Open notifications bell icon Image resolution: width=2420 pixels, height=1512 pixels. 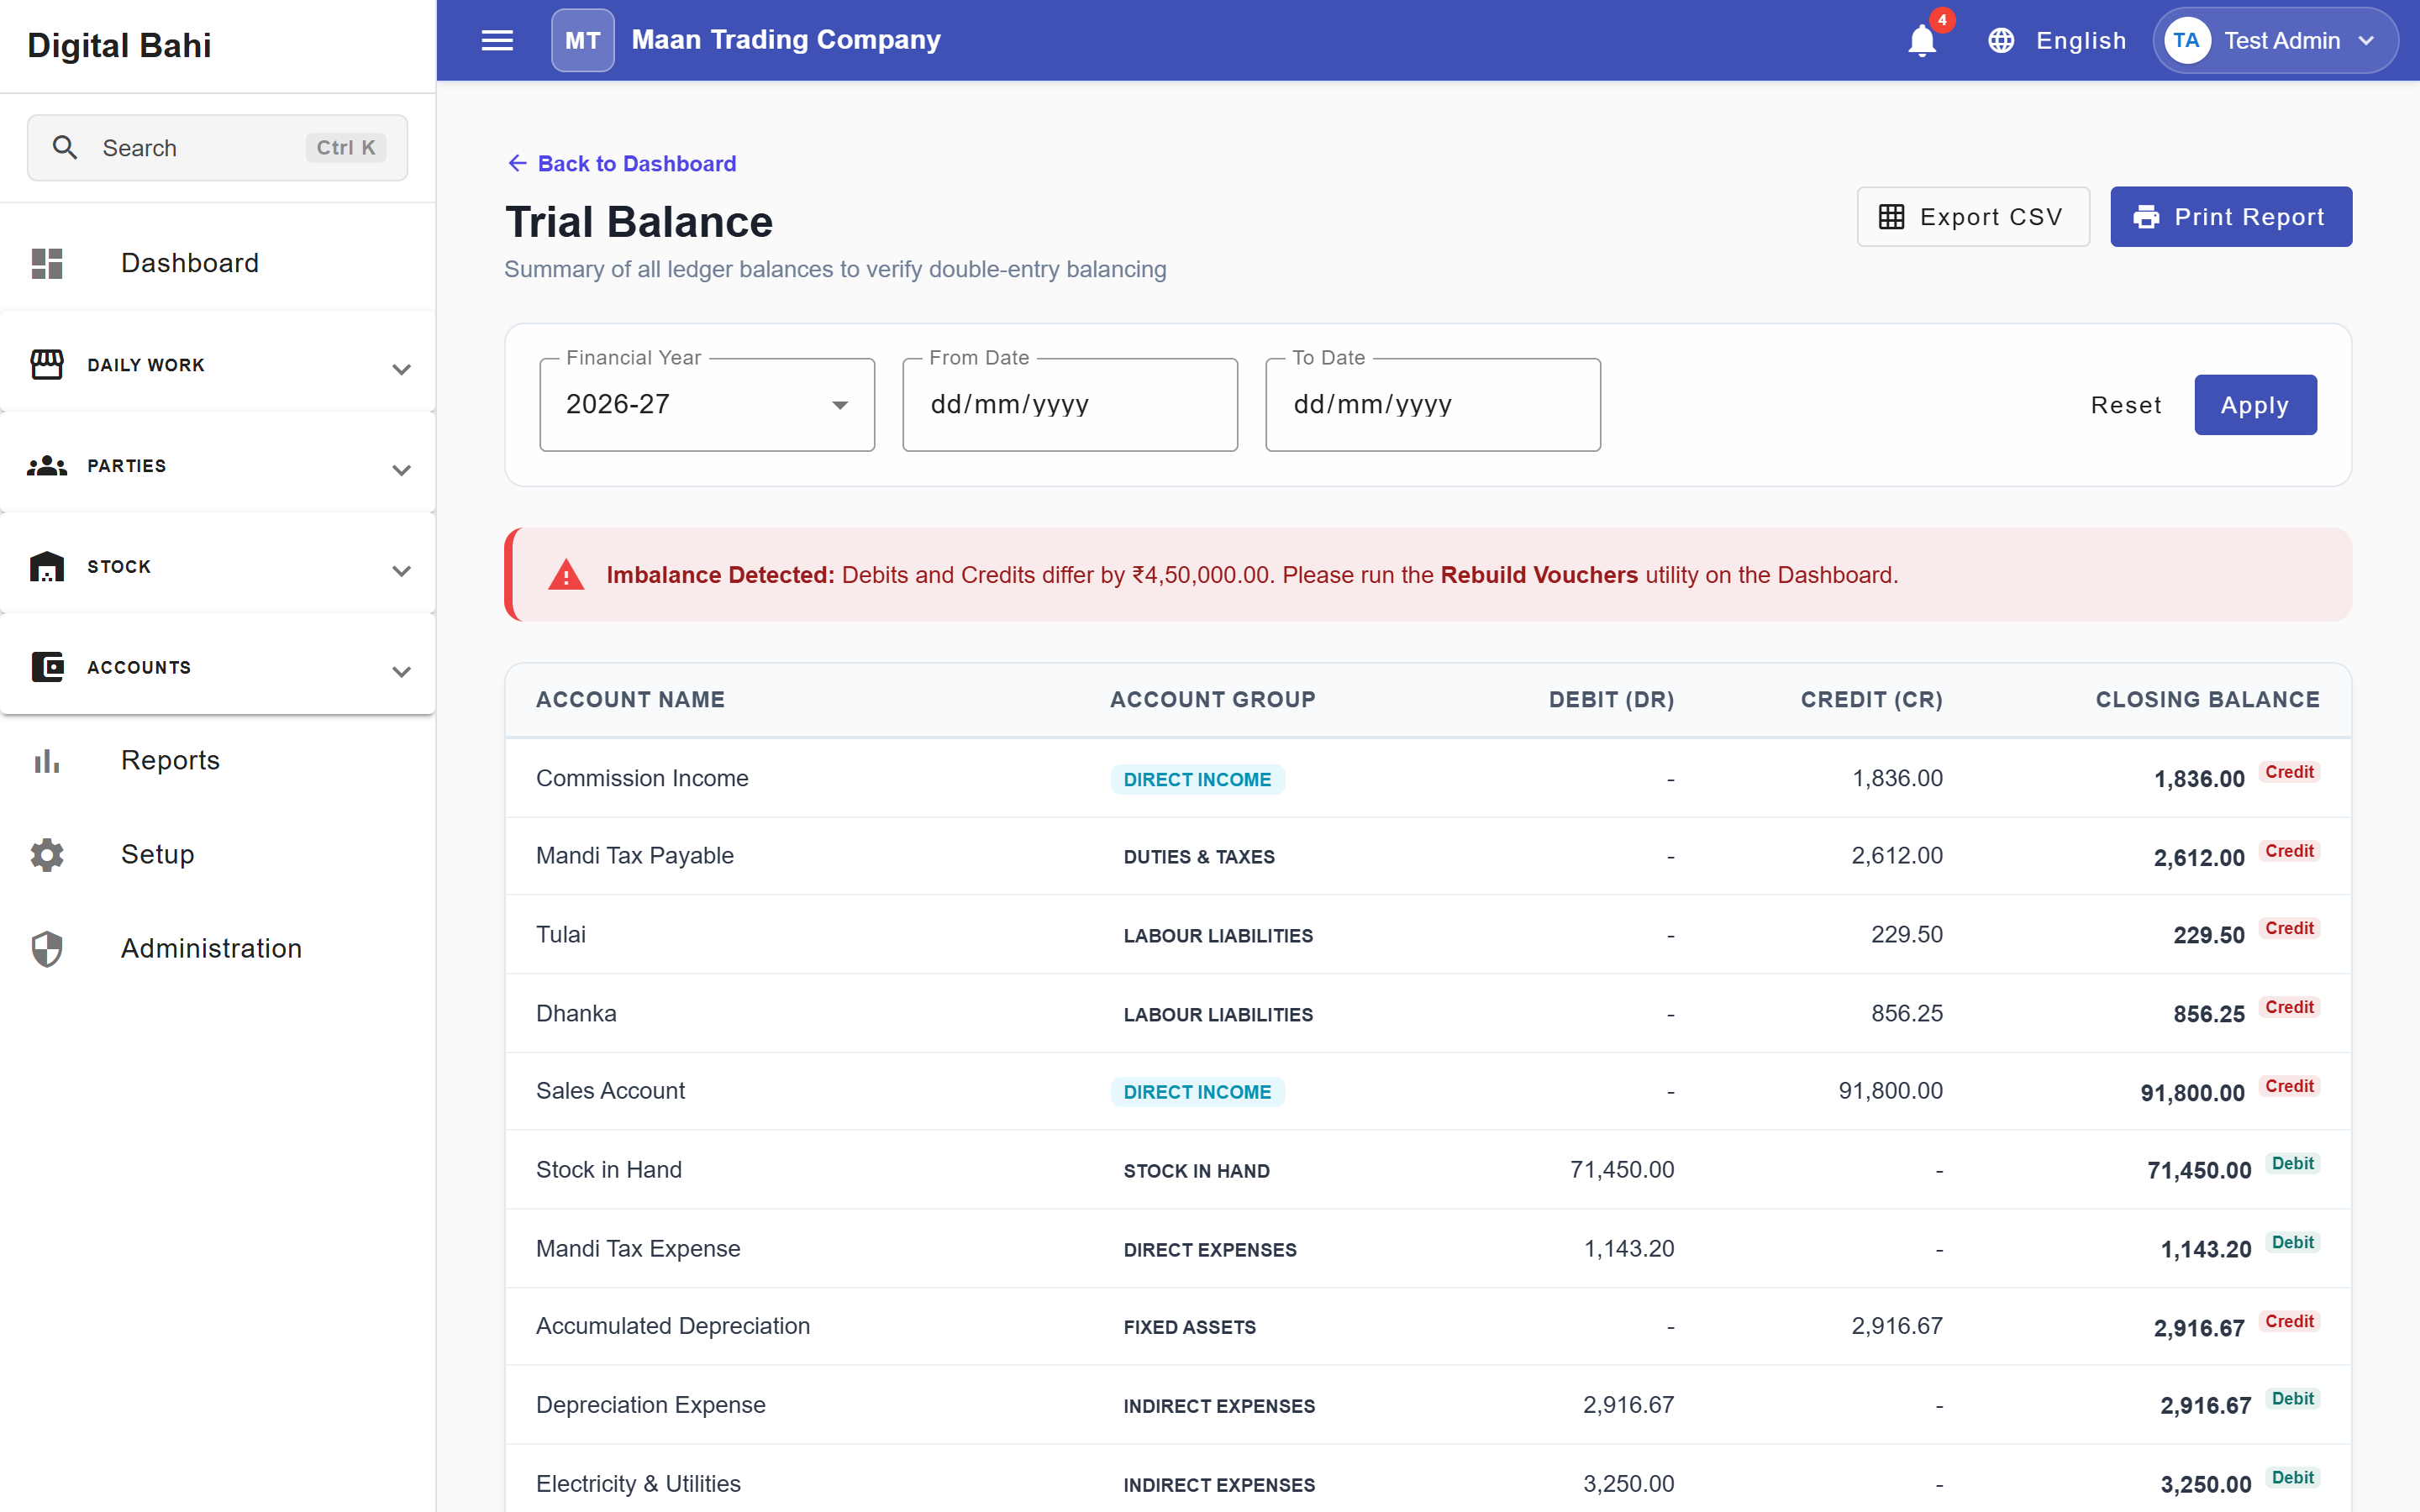1922,41
